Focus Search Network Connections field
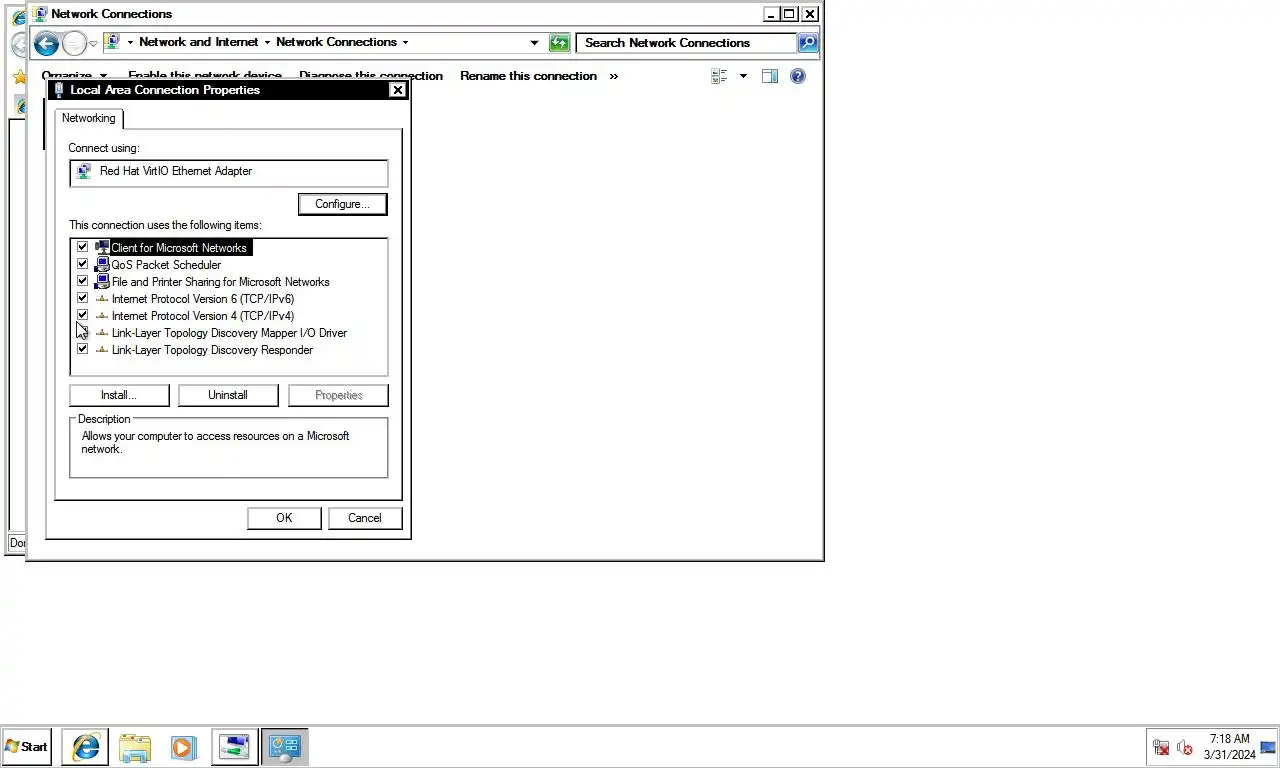The image size is (1280, 768). 687,43
